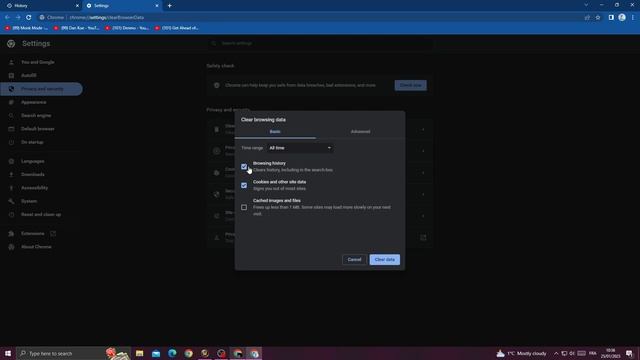Untick the Browsing history checkbox

[244, 167]
